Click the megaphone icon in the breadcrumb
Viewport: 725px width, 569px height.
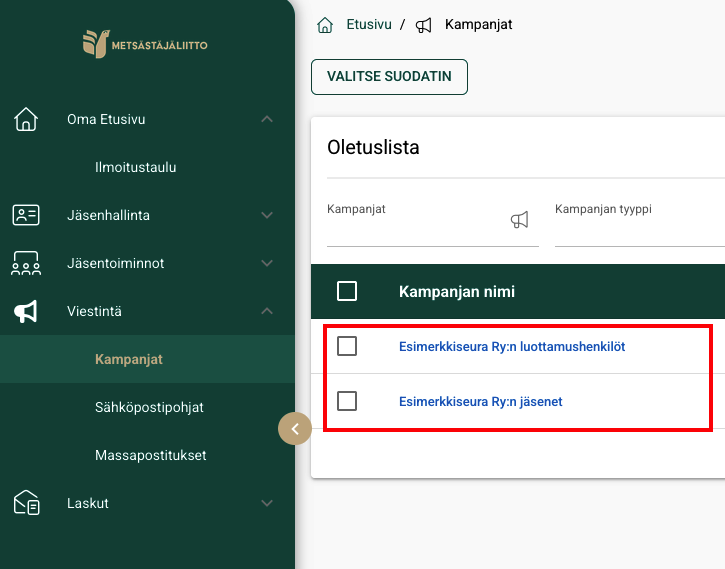(424, 25)
